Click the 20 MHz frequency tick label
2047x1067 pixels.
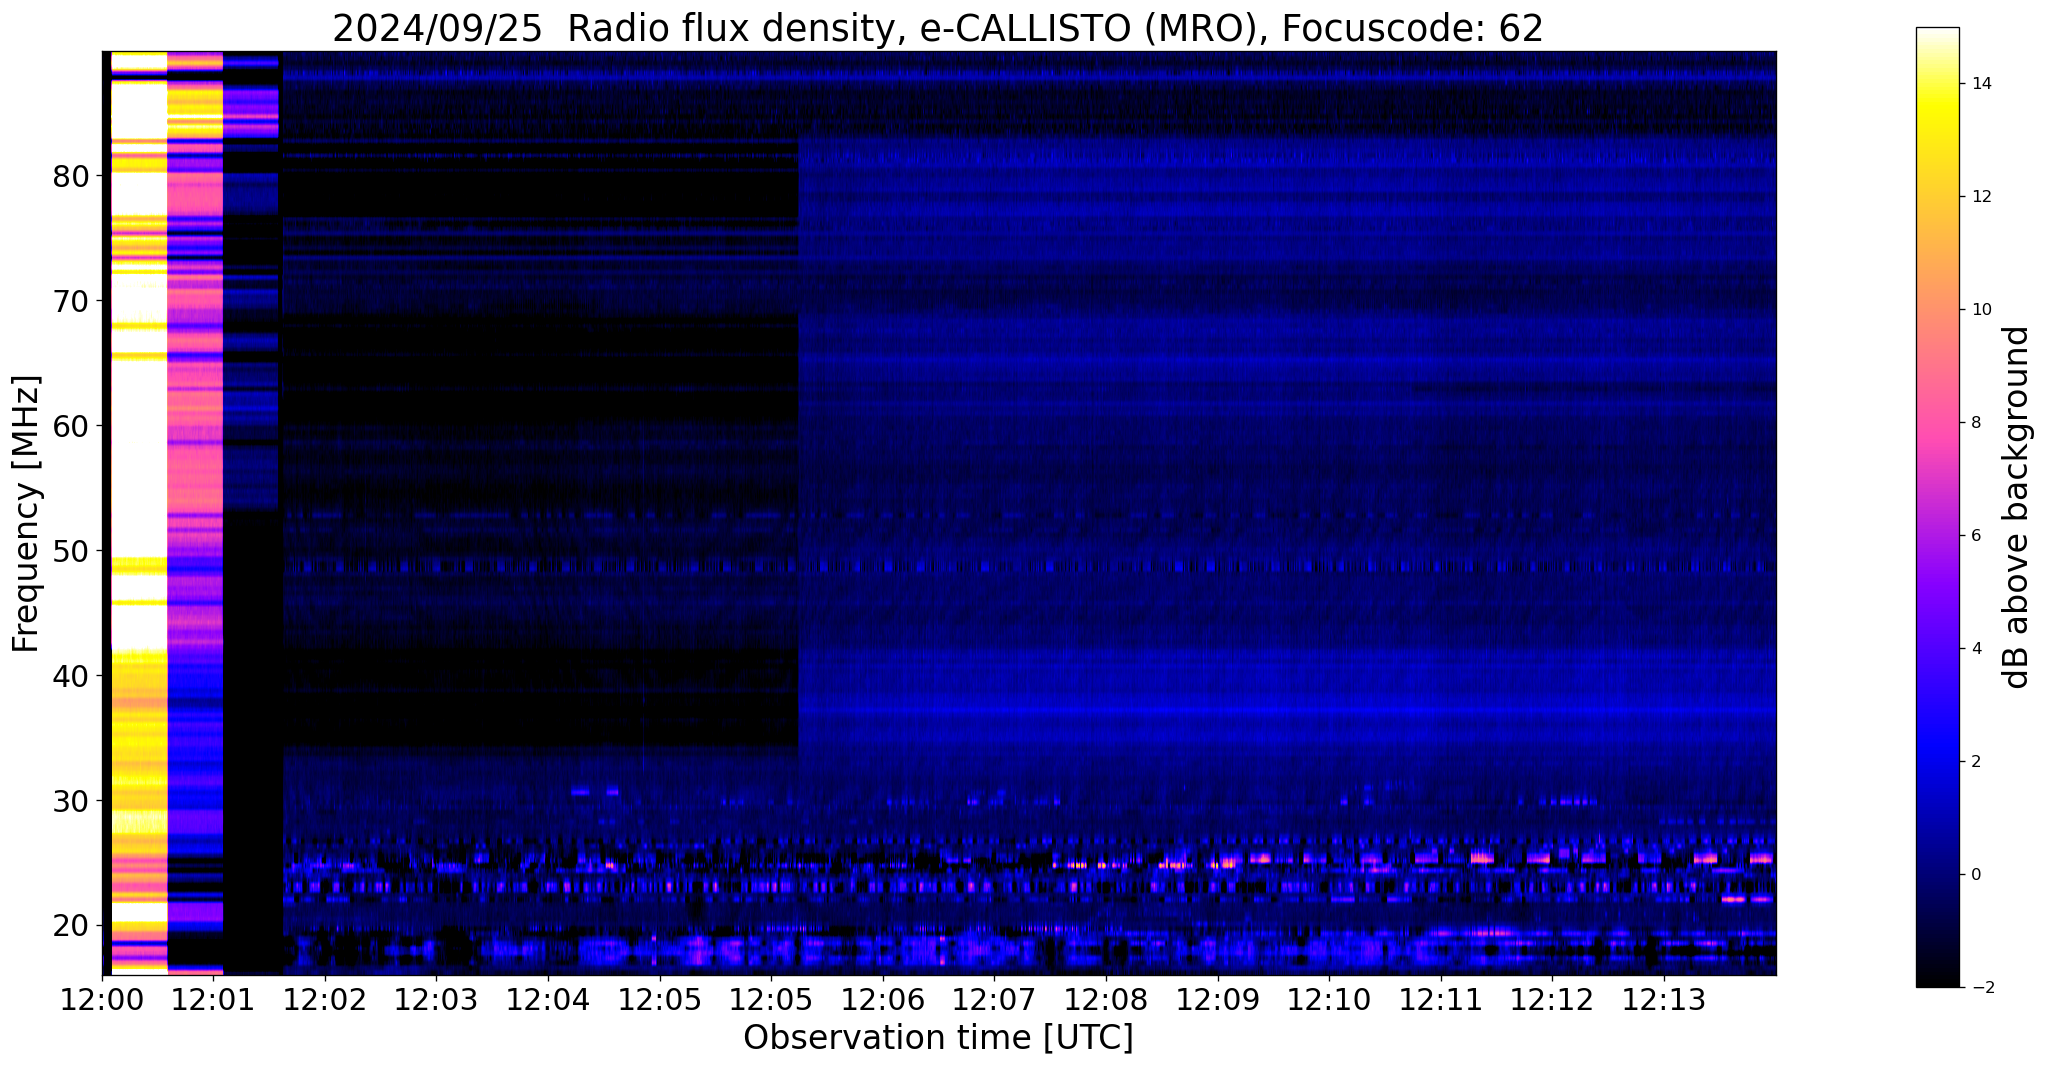tap(70, 926)
